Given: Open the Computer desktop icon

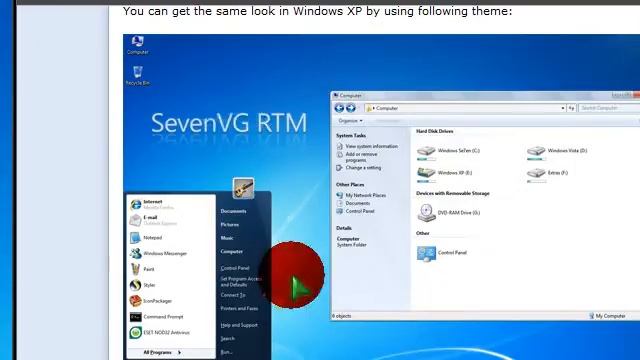Looking at the screenshot, I should coord(138,45).
